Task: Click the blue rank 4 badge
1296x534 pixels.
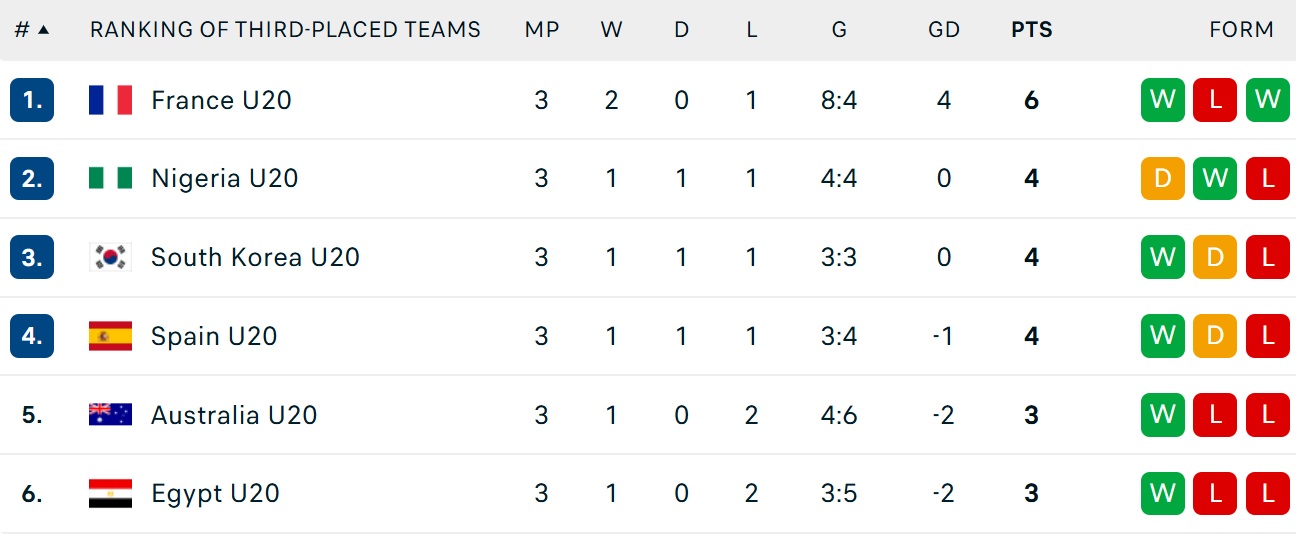Action: [x=32, y=336]
